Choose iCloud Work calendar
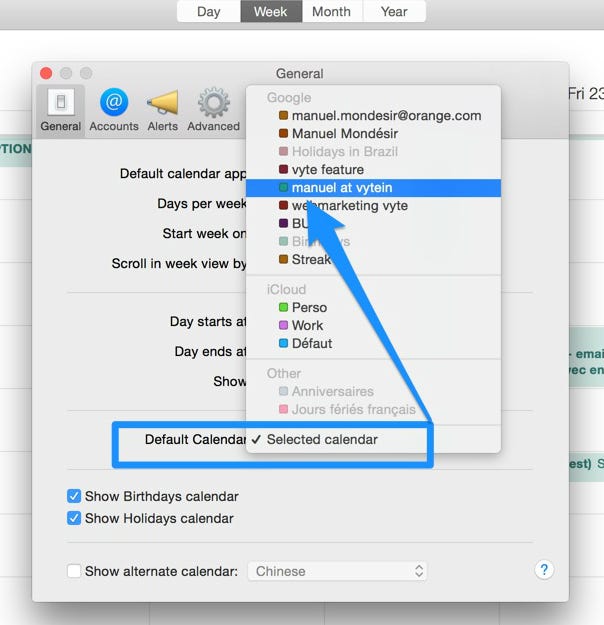Screen dimensions: 604x625 tap(373, 325)
